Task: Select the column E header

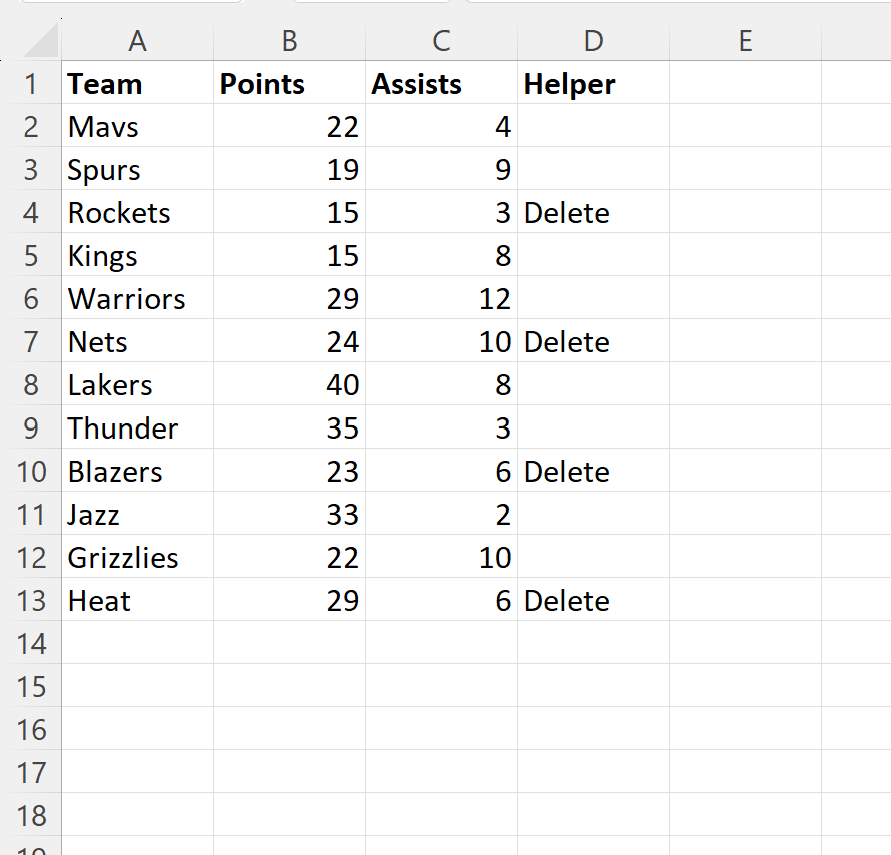Action: pos(745,41)
